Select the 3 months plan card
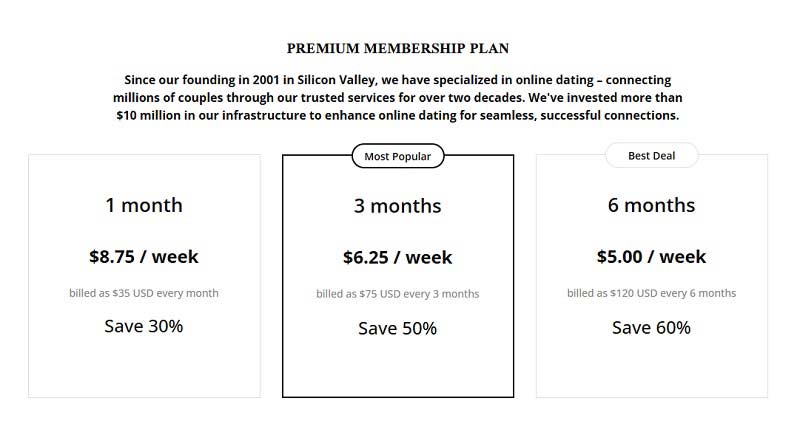Viewport: 800px width, 432px height. coord(398,276)
